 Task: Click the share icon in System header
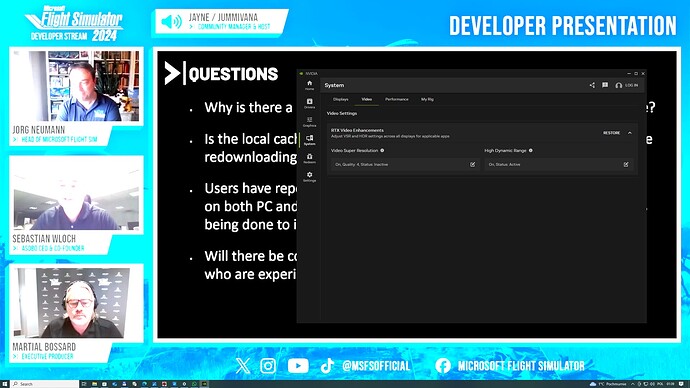(592, 85)
